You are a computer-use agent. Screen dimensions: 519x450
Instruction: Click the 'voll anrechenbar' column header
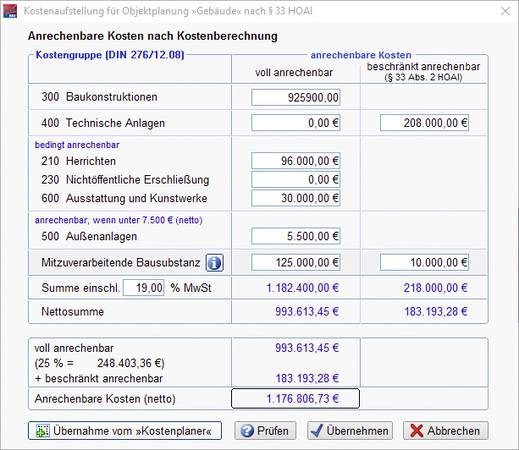pos(294,72)
